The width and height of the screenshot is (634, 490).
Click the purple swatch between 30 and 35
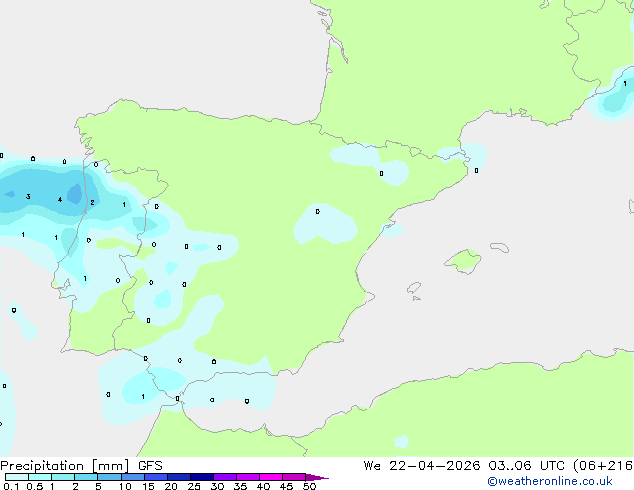(224, 477)
